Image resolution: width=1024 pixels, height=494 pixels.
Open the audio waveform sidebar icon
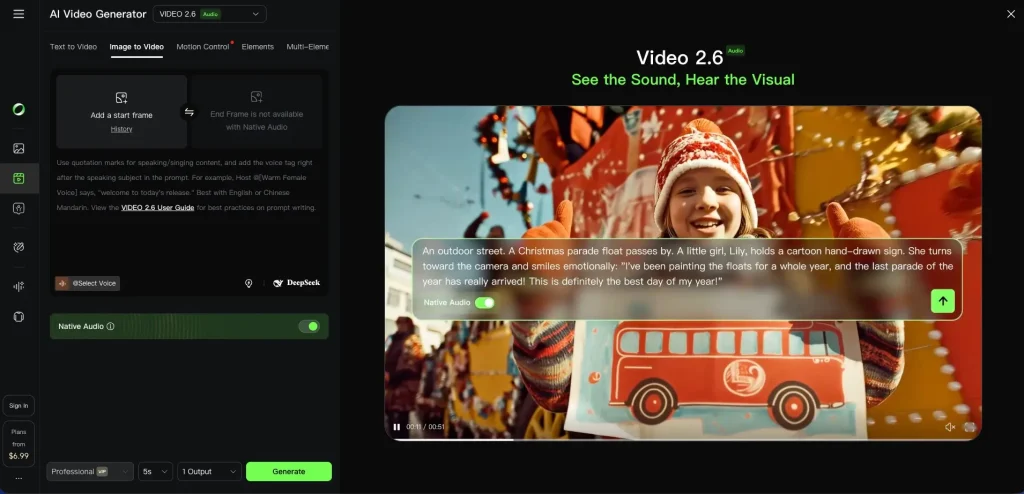pos(18,286)
